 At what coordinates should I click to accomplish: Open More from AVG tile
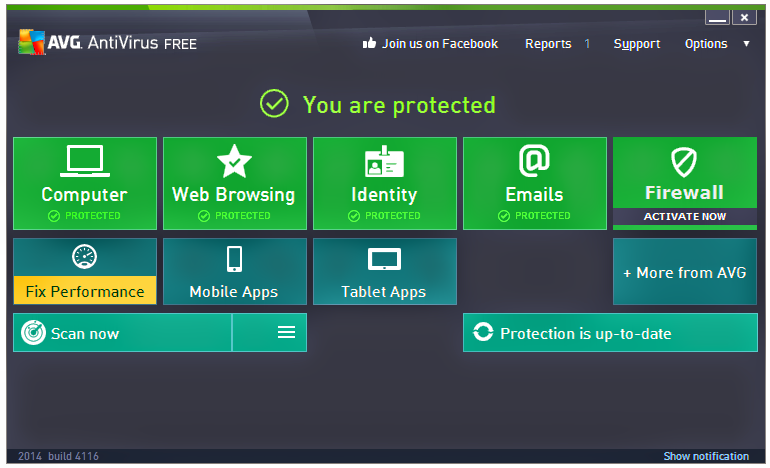[685, 272]
